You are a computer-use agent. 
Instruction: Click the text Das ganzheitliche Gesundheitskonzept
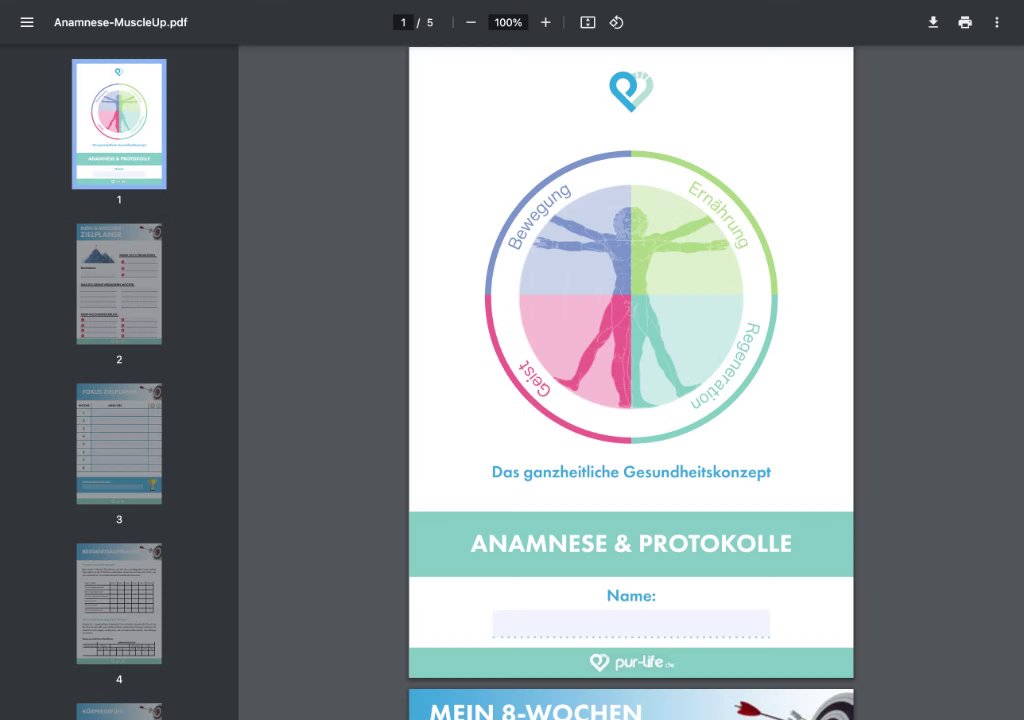(631, 472)
